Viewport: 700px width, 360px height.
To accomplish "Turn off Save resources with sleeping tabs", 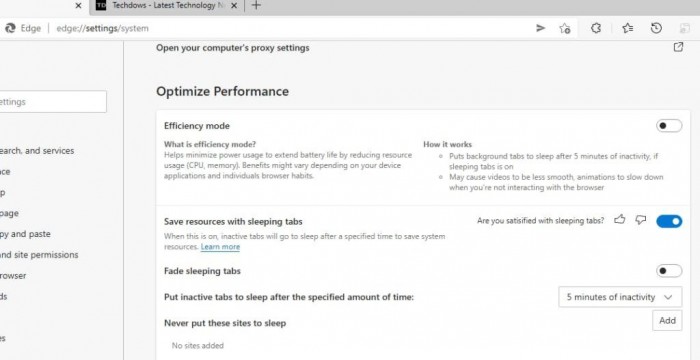I will (669, 221).
